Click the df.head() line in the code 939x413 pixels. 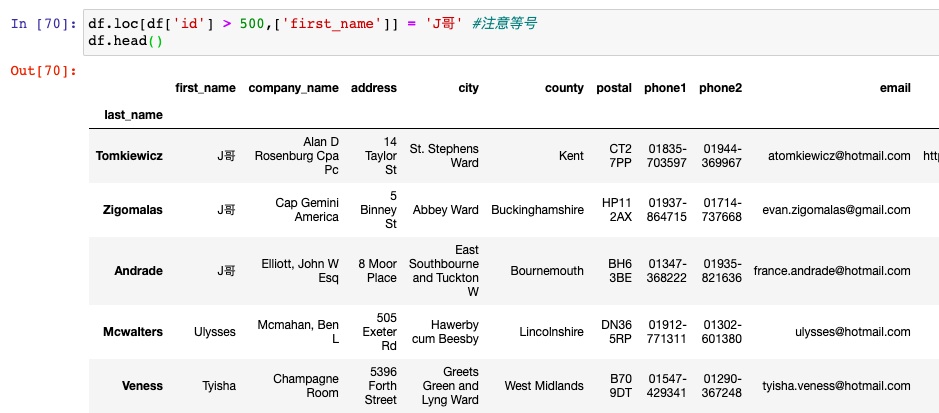(x=125, y=40)
